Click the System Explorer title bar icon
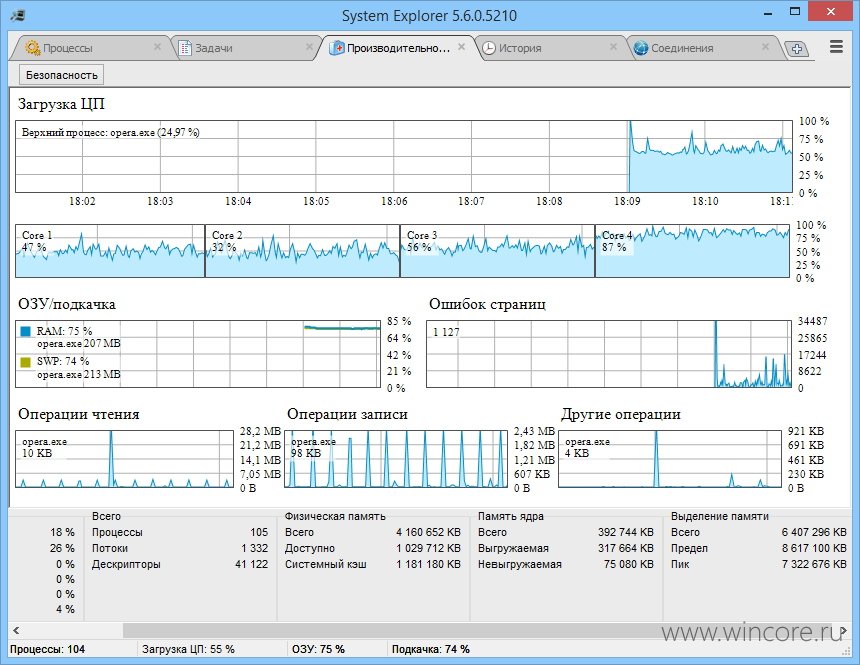860x665 pixels. (18, 14)
